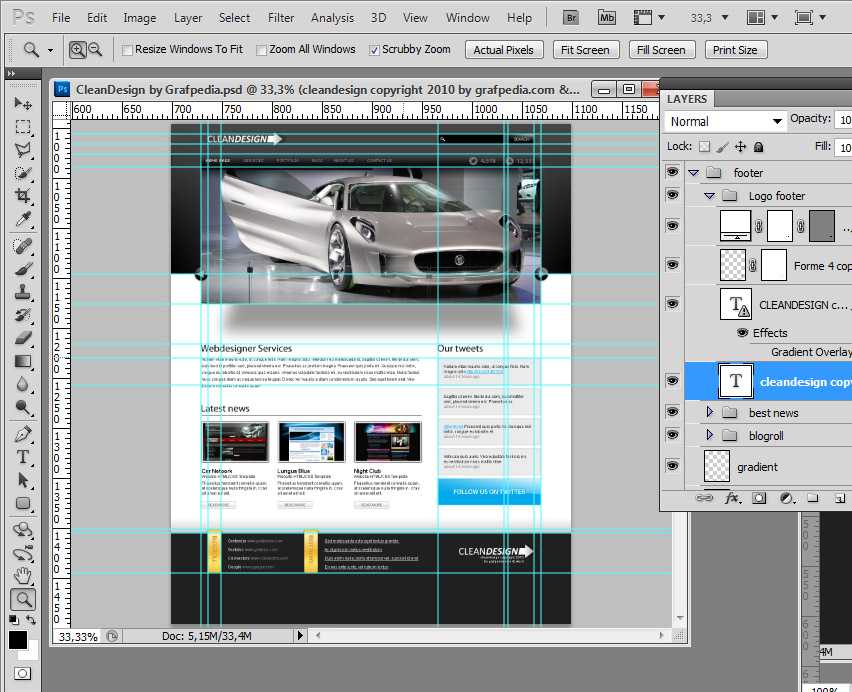Open the Layer menu
Viewport: 852px width, 692px height.
tap(188, 18)
